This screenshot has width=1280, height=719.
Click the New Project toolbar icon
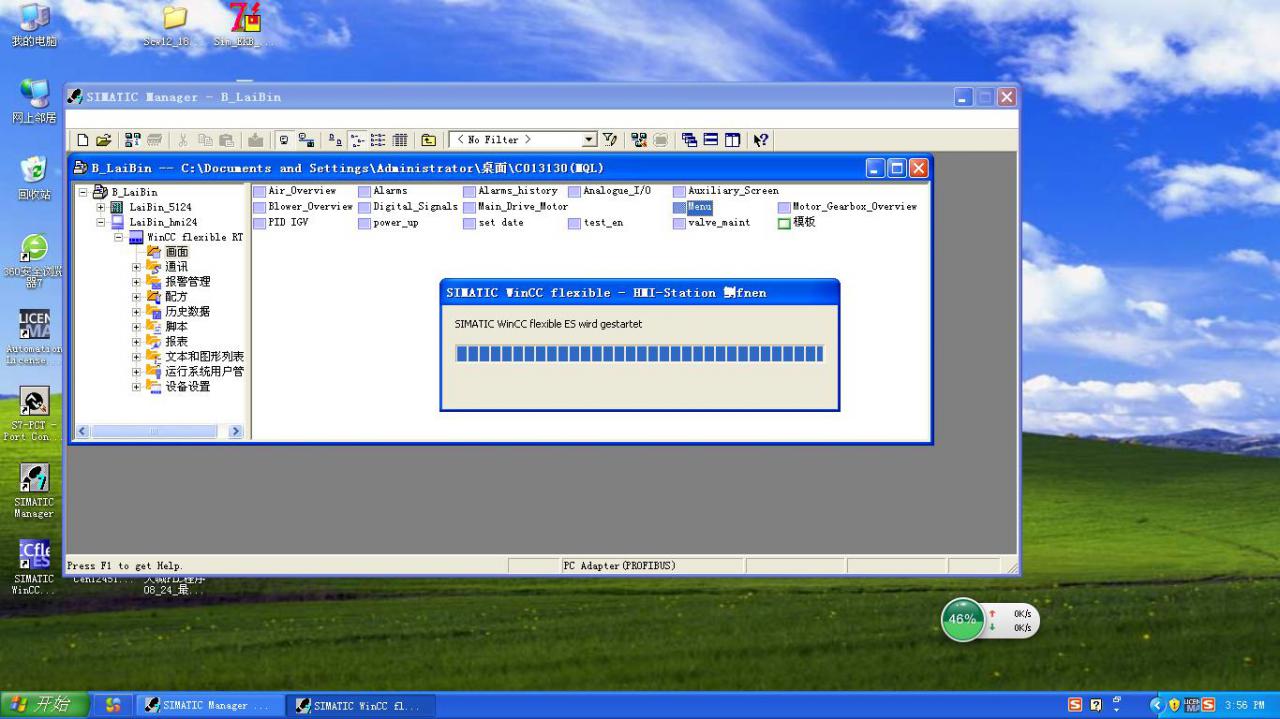tap(83, 140)
